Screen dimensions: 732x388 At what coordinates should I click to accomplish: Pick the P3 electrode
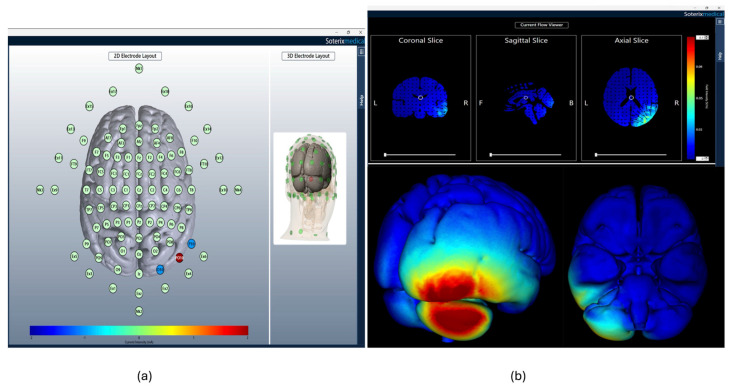(x=118, y=223)
